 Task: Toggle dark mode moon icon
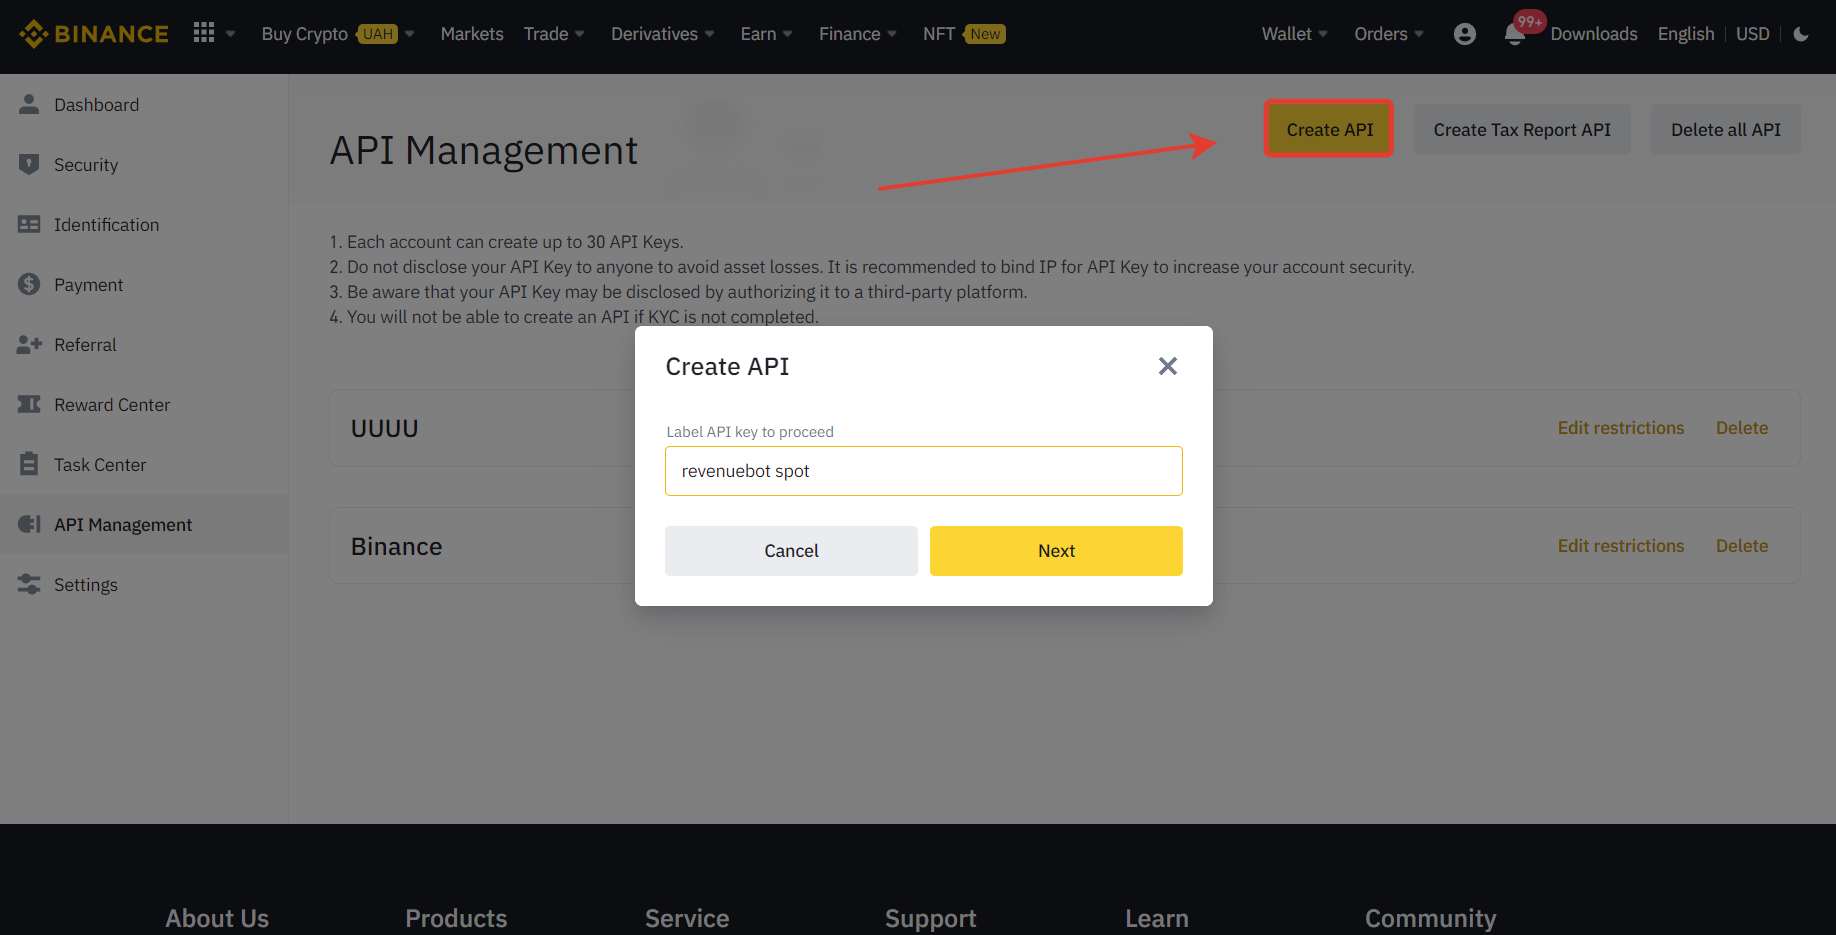(x=1801, y=34)
